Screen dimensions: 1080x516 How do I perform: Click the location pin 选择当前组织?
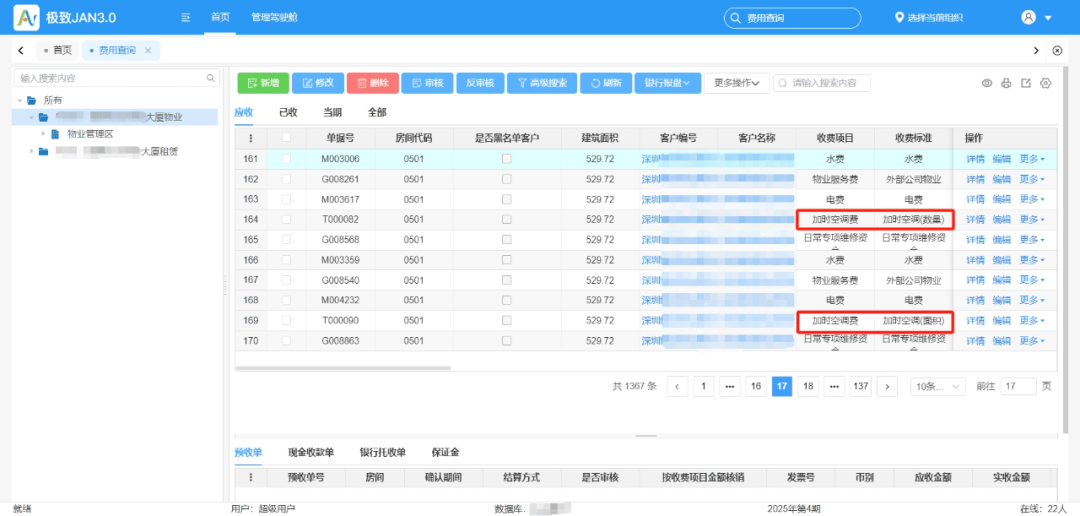click(x=928, y=18)
